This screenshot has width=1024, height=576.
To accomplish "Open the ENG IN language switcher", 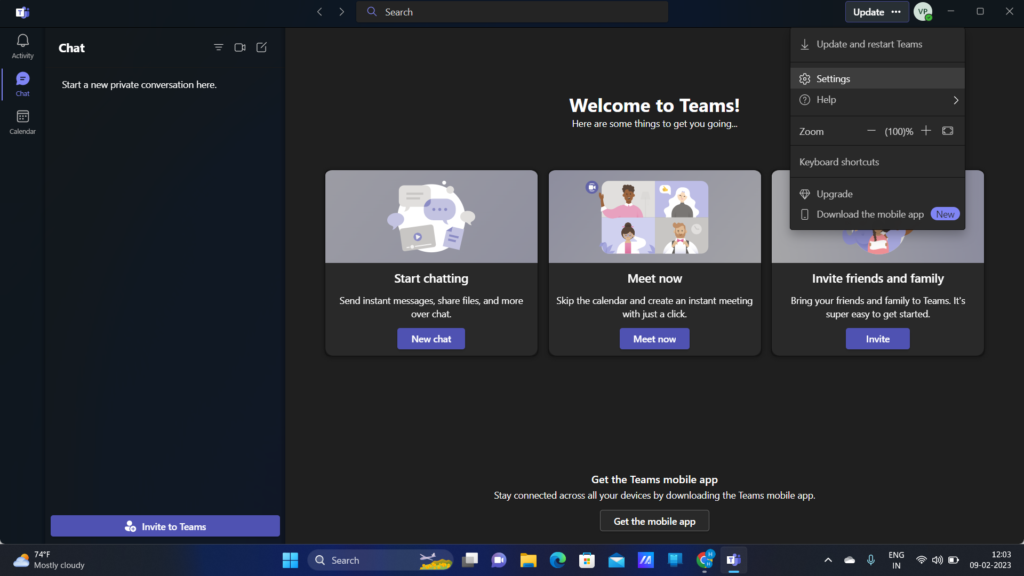I will click(x=896, y=560).
